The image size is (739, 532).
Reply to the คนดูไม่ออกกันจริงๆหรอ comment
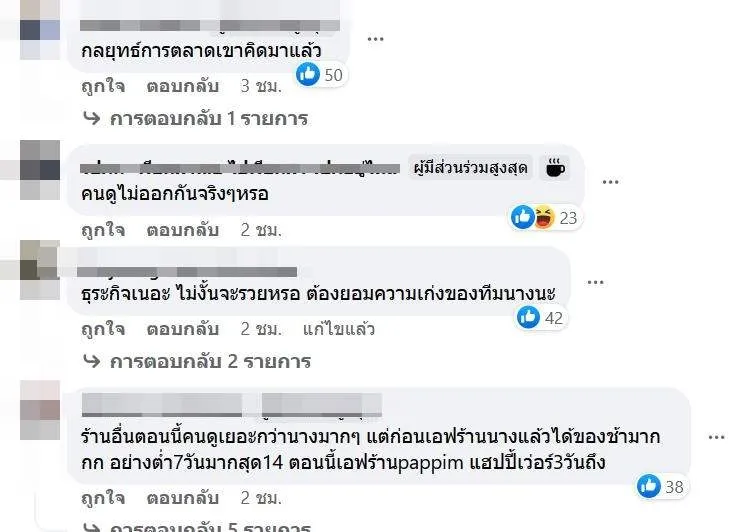pyautogui.click(x=183, y=230)
